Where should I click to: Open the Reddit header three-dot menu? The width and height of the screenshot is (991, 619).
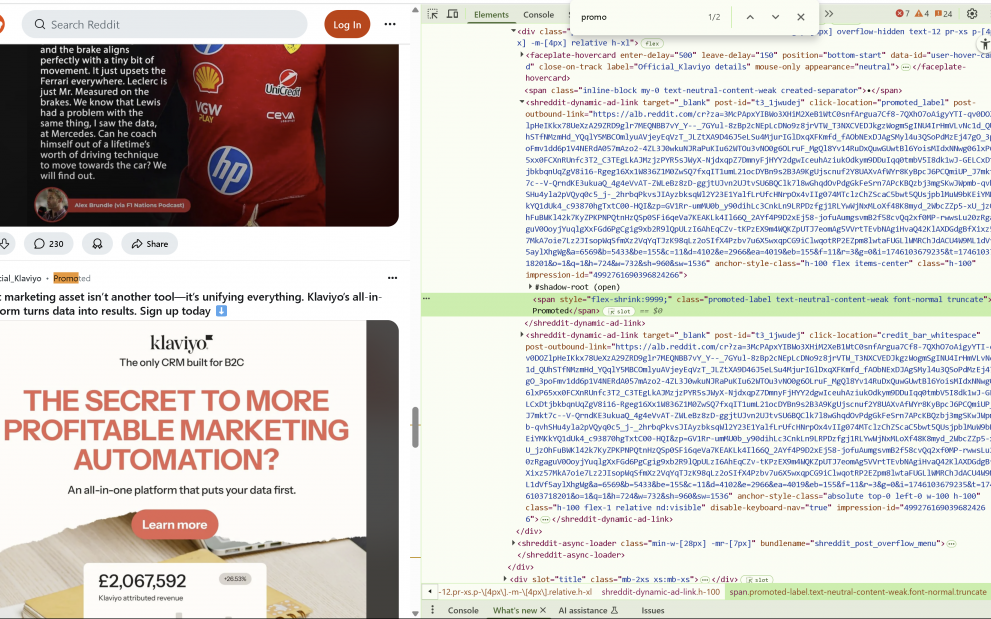pos(390,25)
